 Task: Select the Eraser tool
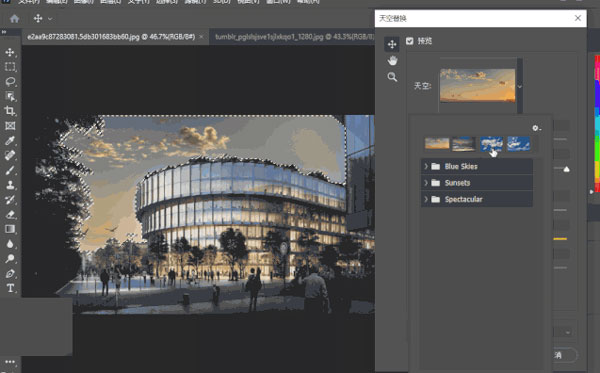tap(10, 215)
